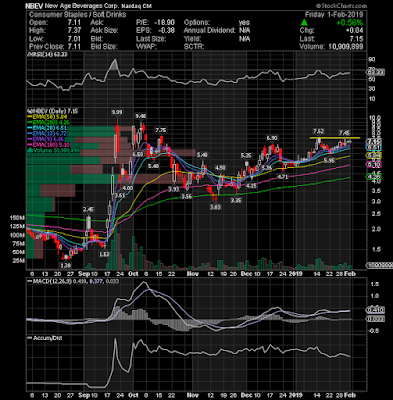Click the 25M volume axis label
The width and height of the screenshot is (393, 400).
(x=19, y=261)
